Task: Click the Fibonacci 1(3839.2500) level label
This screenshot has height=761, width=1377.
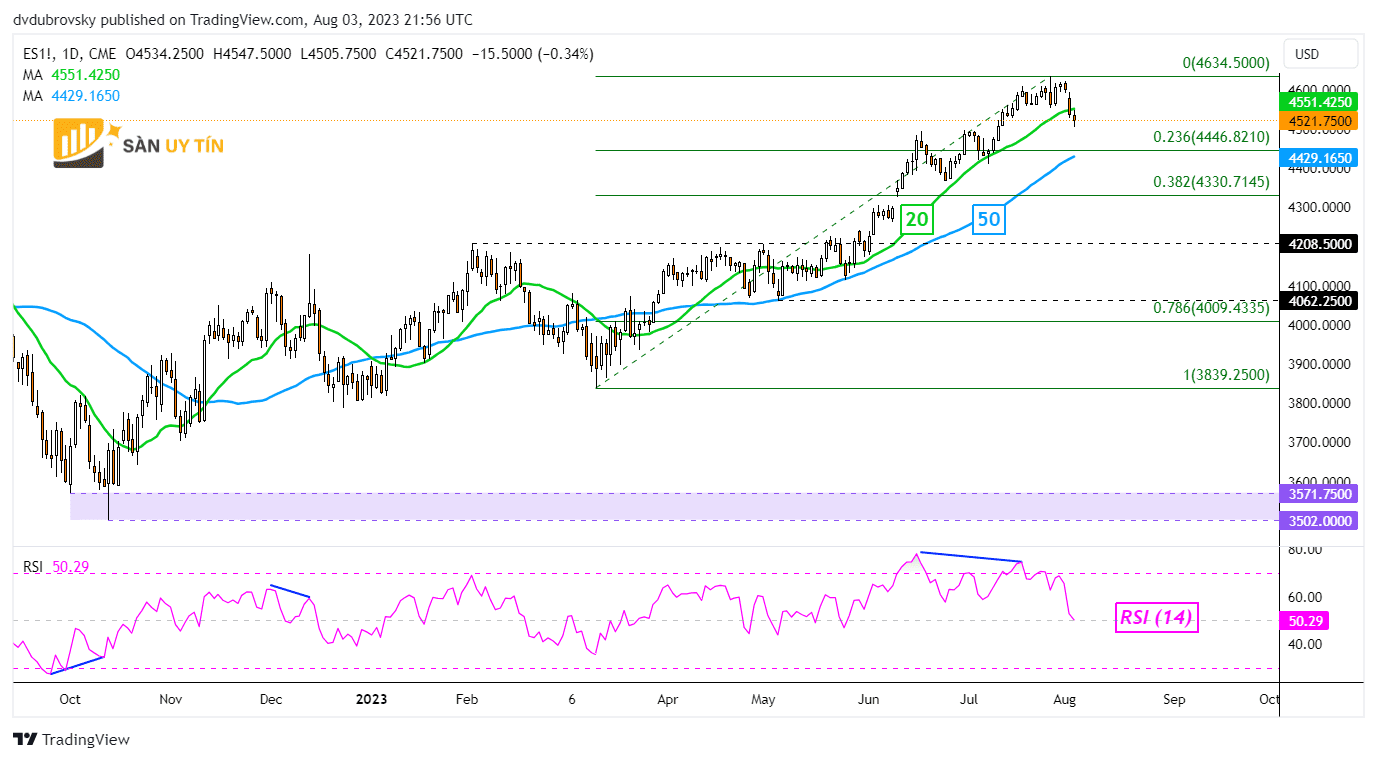Action: click(1226, 376)
